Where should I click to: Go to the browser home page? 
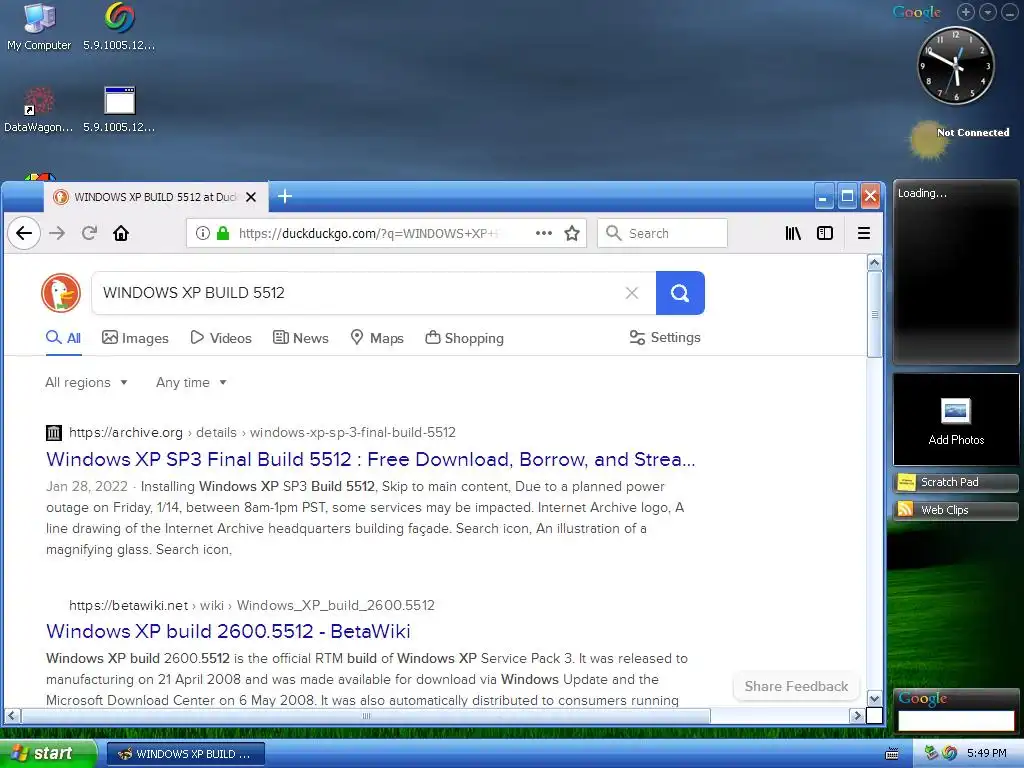point(121,233)
